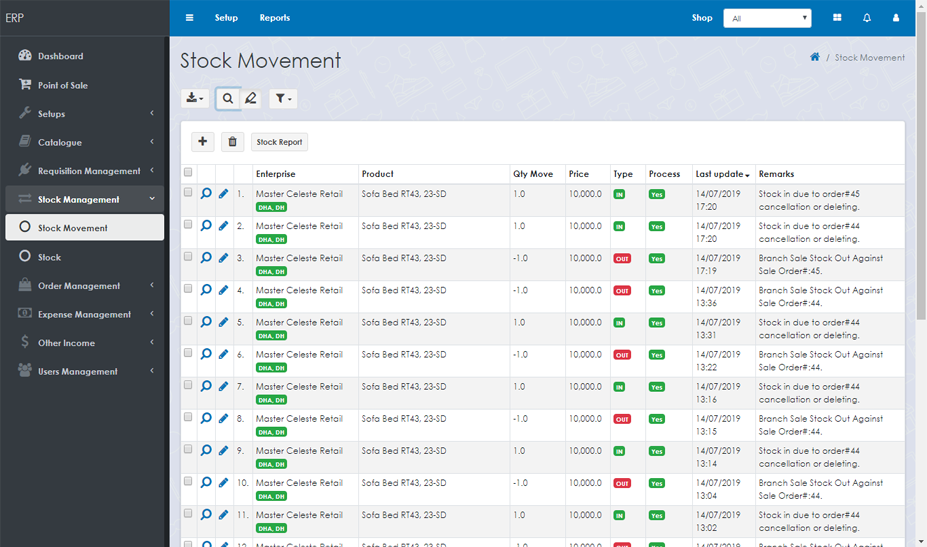
Task: Toggle the select-all checkbox in table header
Action: (x=188, y=173)
